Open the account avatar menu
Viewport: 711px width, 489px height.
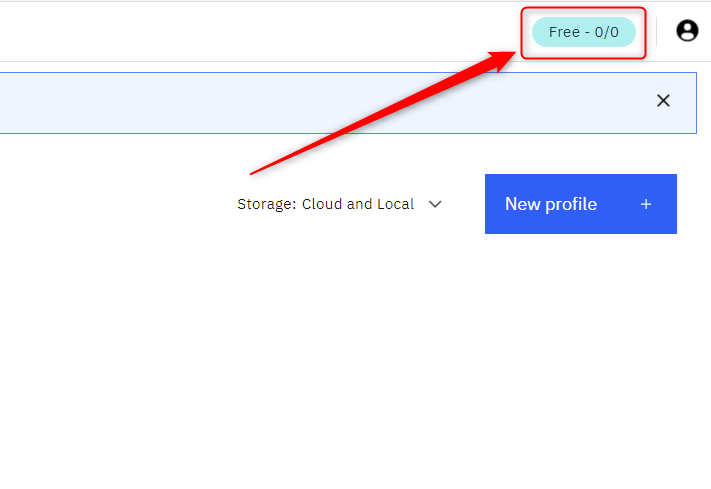tap(687, 31)
